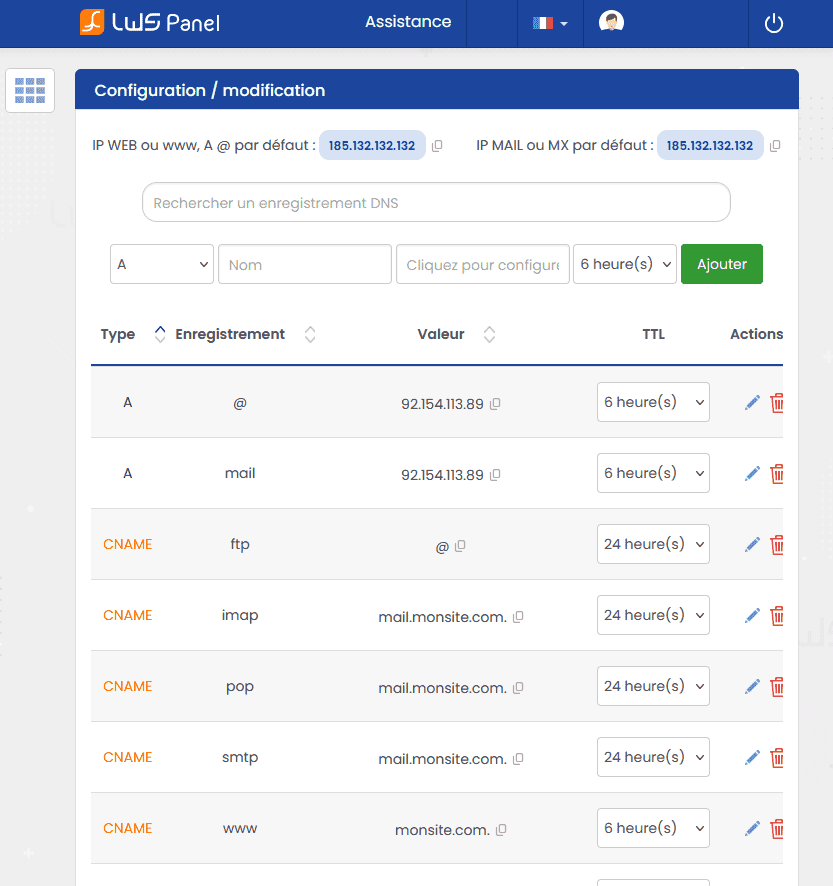This screenshot has width=833, height=886.
Task: Sort records by Type column
Action: (x=160, y=335)
